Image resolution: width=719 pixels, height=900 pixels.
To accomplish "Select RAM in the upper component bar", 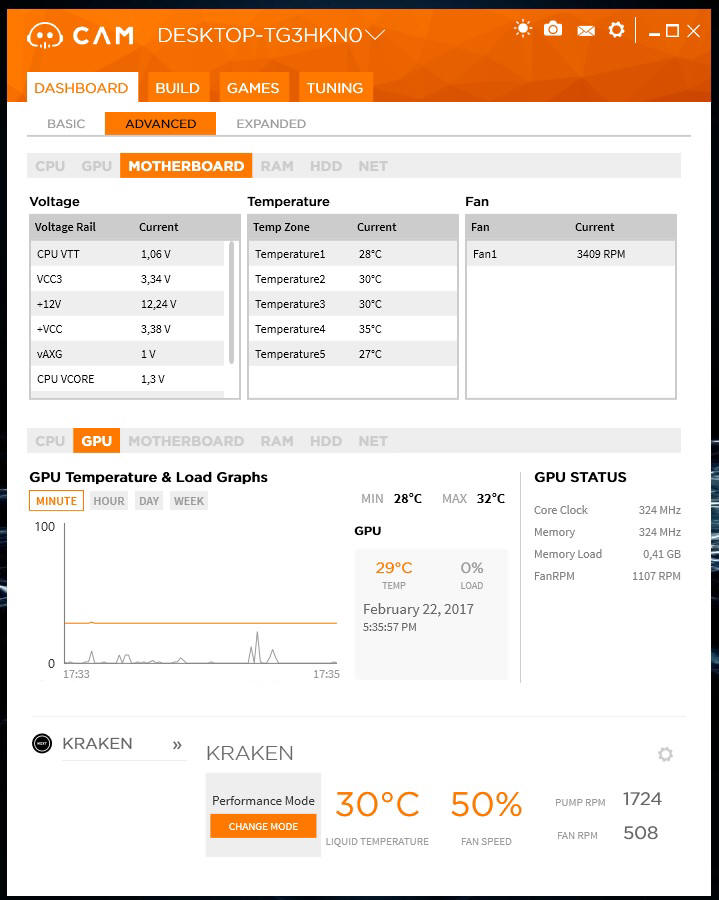I will (x=277, y=166).
